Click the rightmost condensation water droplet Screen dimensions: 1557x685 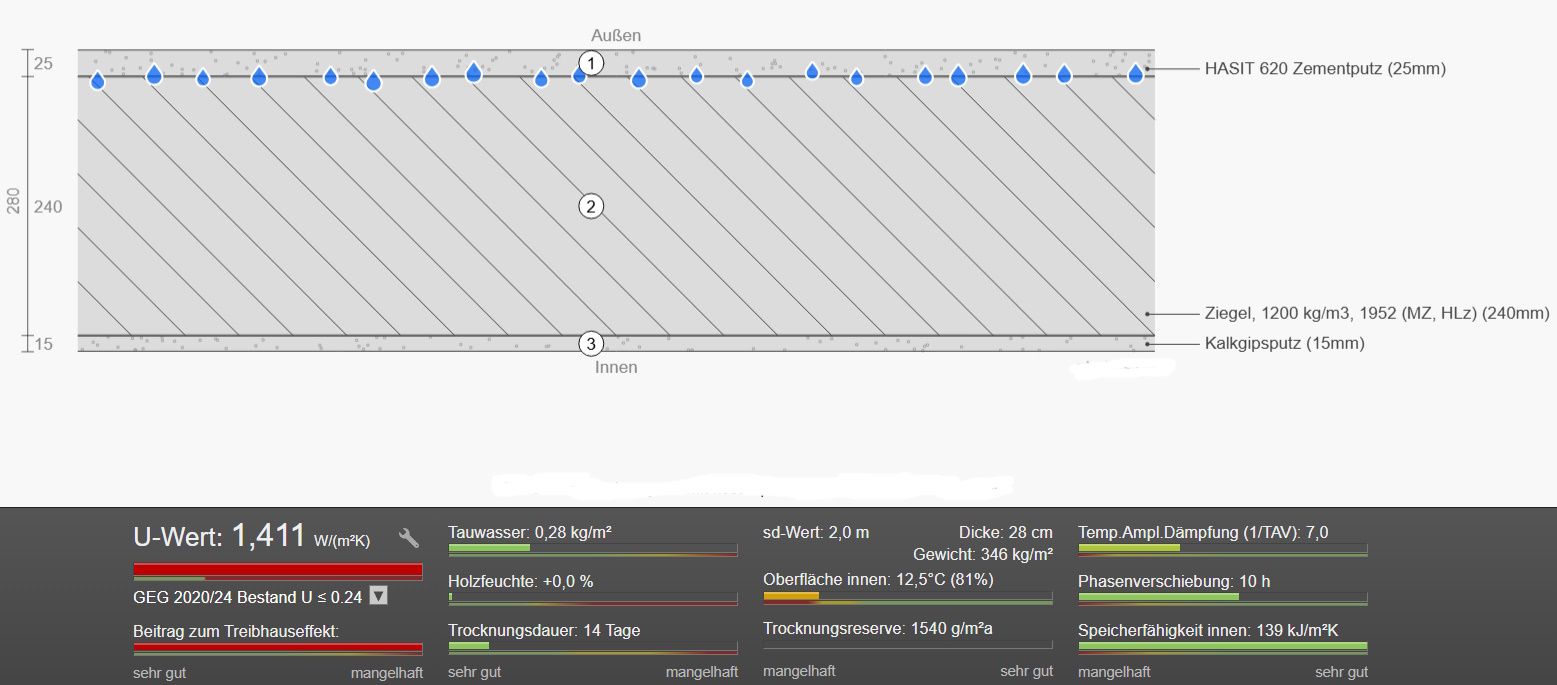coord(1136,73)
